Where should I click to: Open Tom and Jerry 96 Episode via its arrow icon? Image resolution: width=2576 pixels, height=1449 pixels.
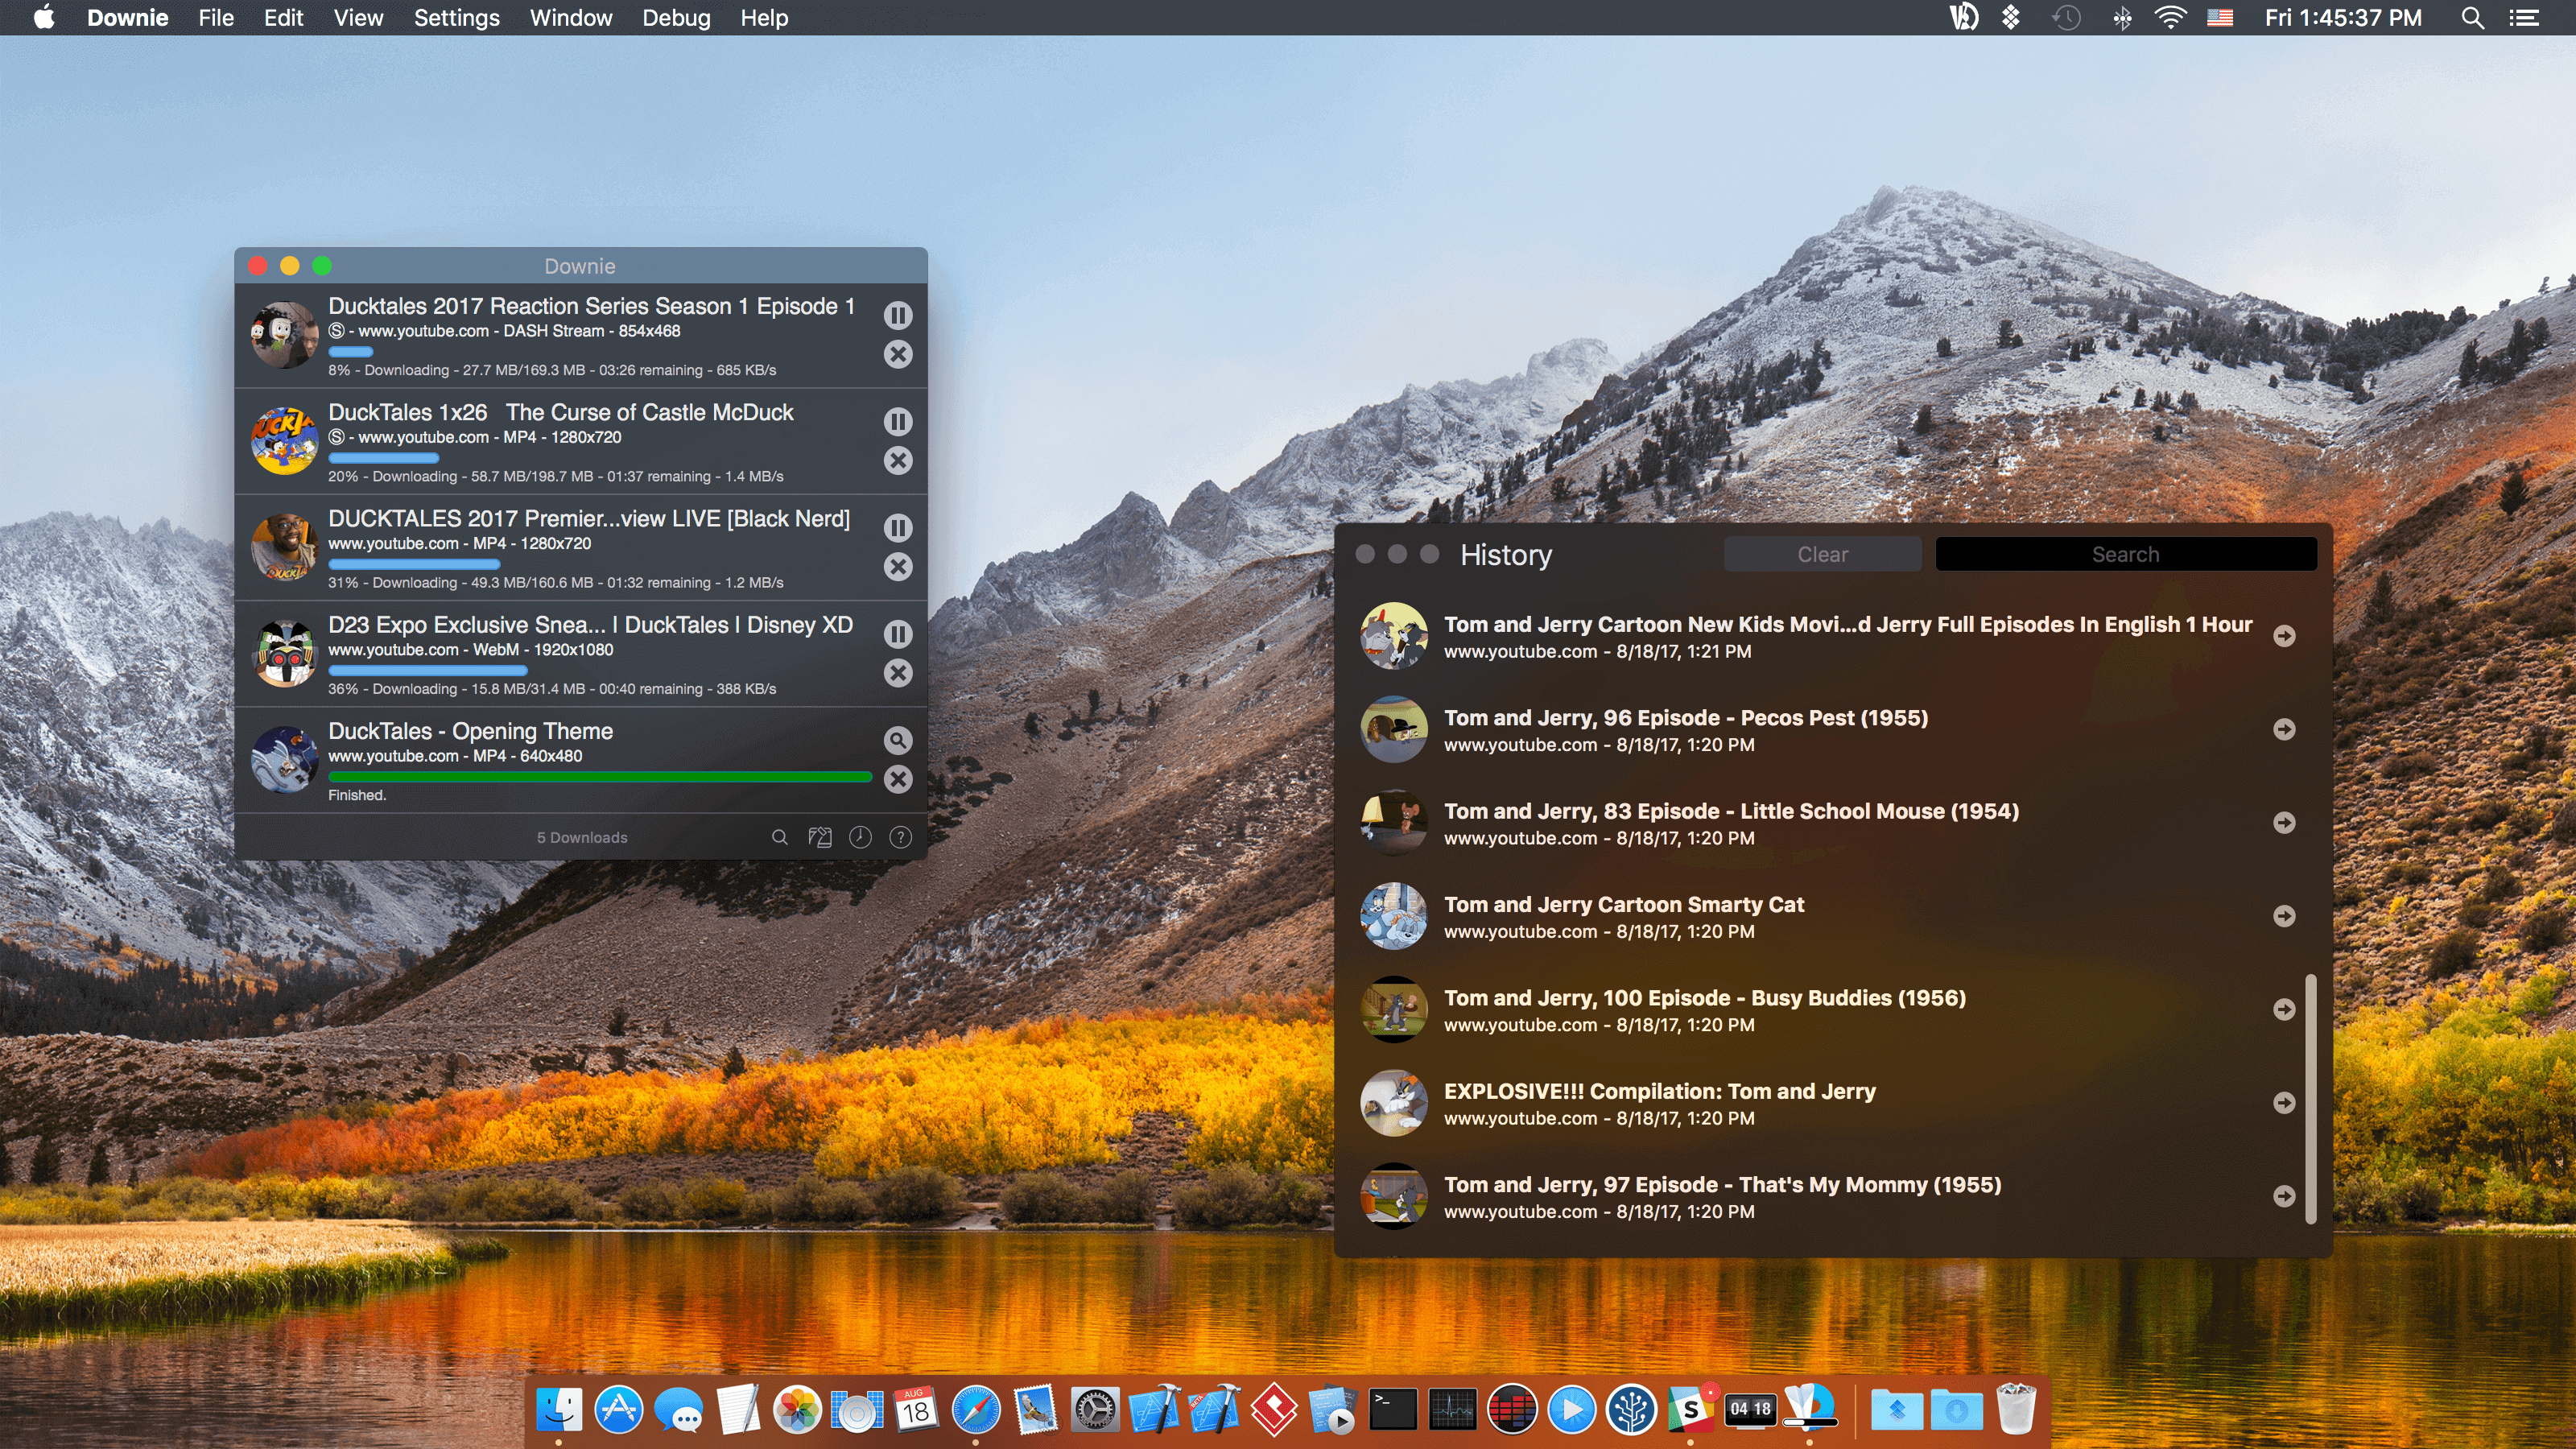2286,729
